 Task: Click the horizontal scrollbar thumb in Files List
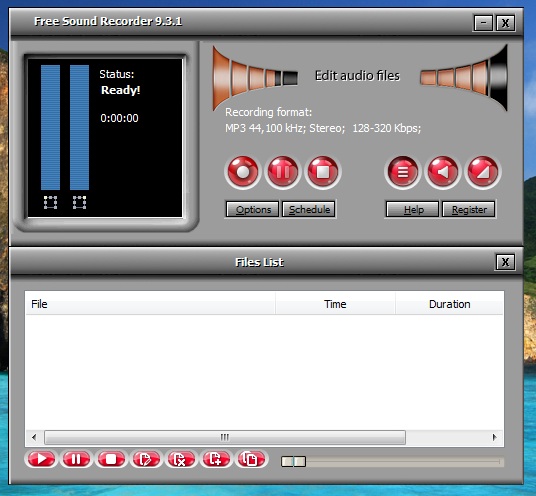click(225, 437)
